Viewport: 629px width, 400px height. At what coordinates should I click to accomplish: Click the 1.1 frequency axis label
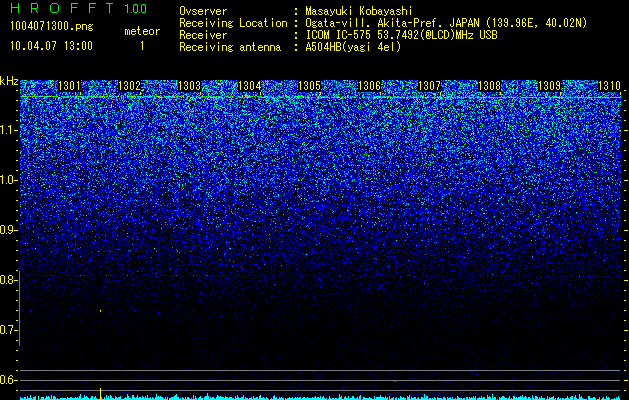8,130
